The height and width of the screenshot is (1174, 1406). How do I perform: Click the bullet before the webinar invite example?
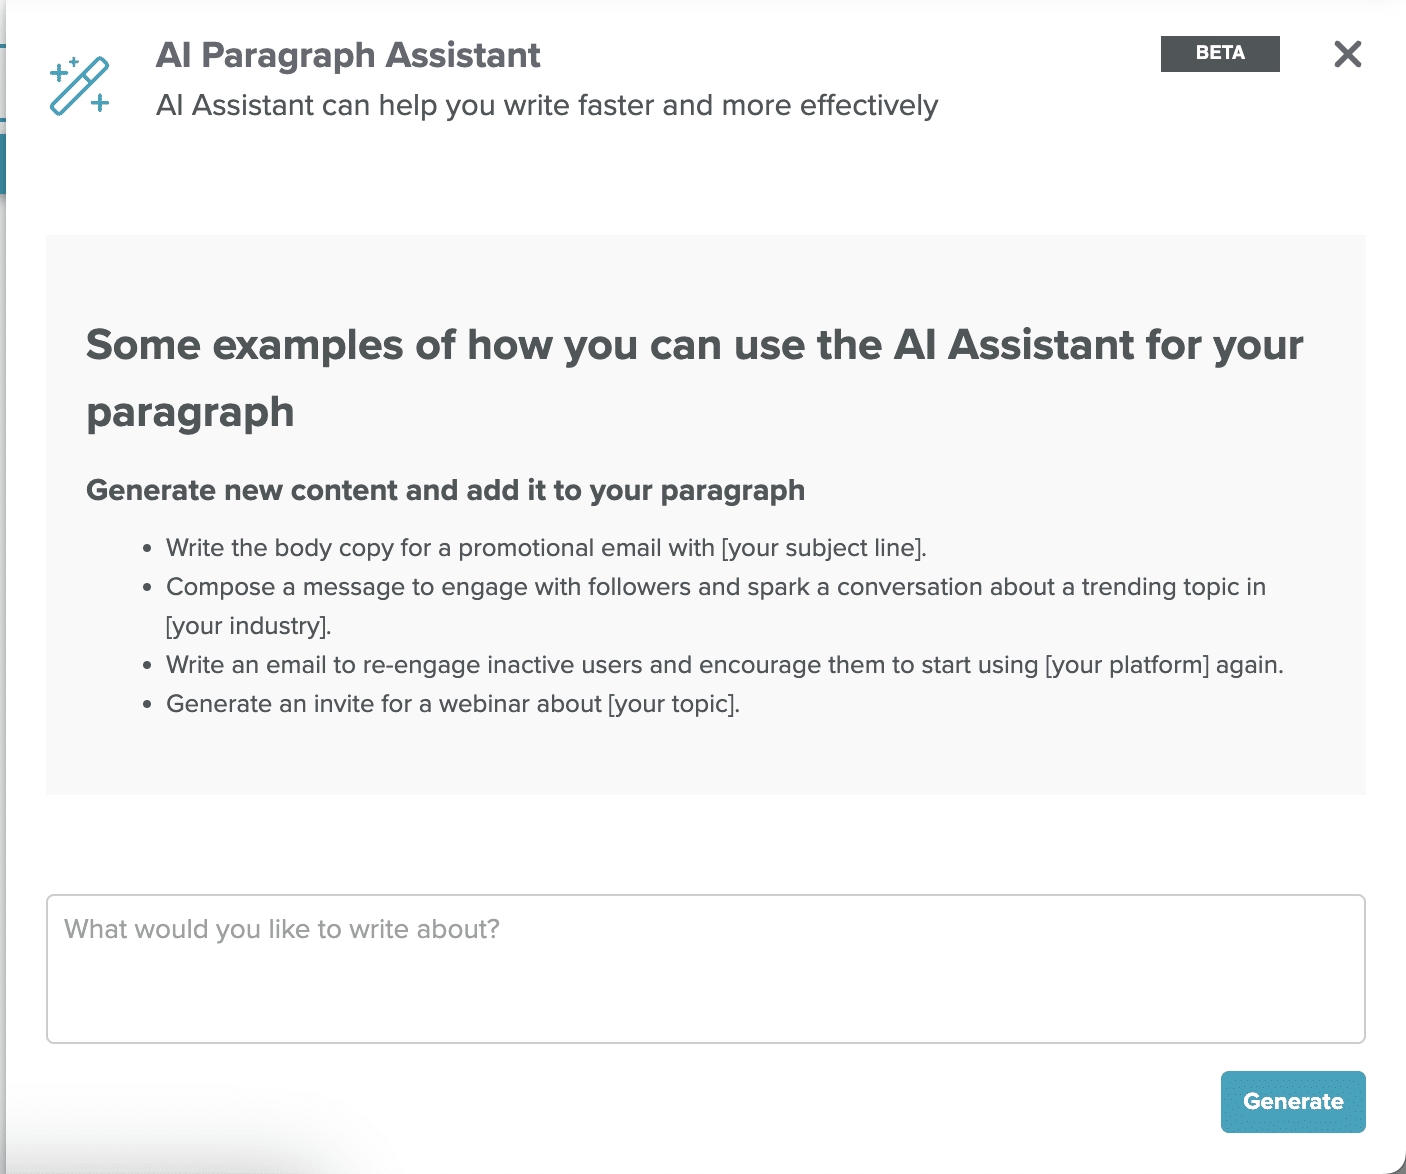point(147,705)
